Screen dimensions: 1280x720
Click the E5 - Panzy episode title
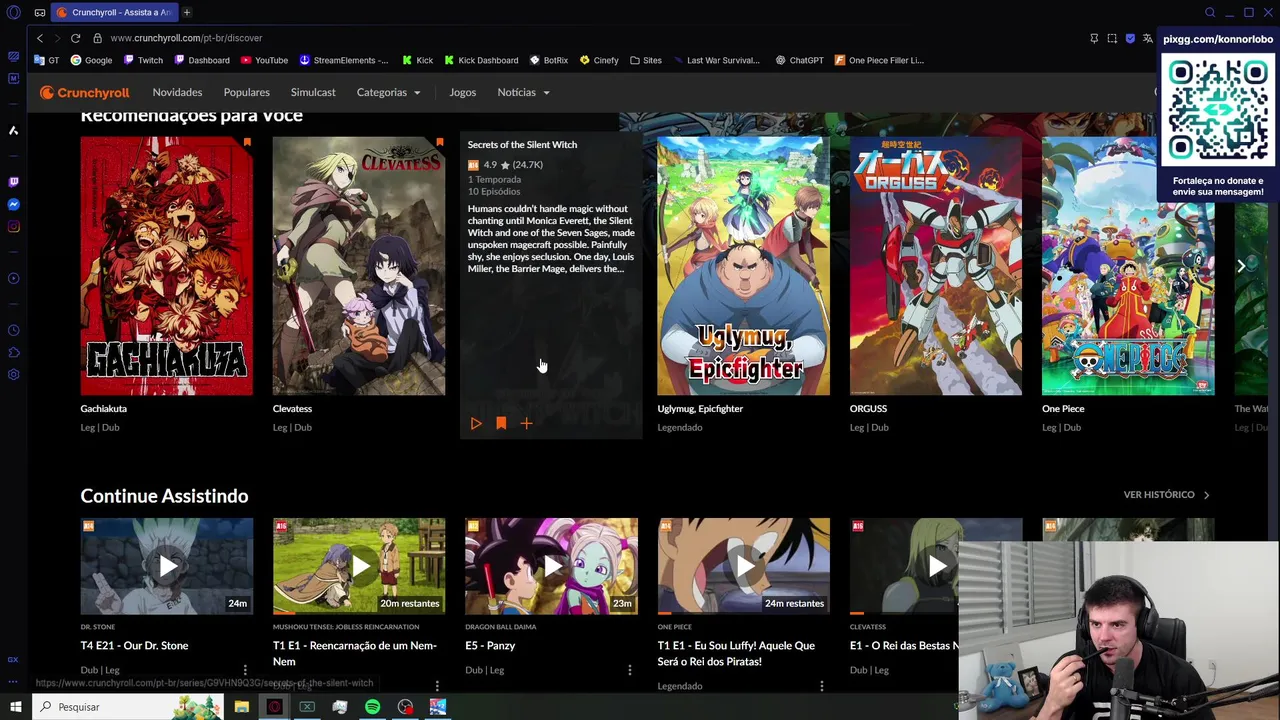pyautogui.click(x=490, y=646)
